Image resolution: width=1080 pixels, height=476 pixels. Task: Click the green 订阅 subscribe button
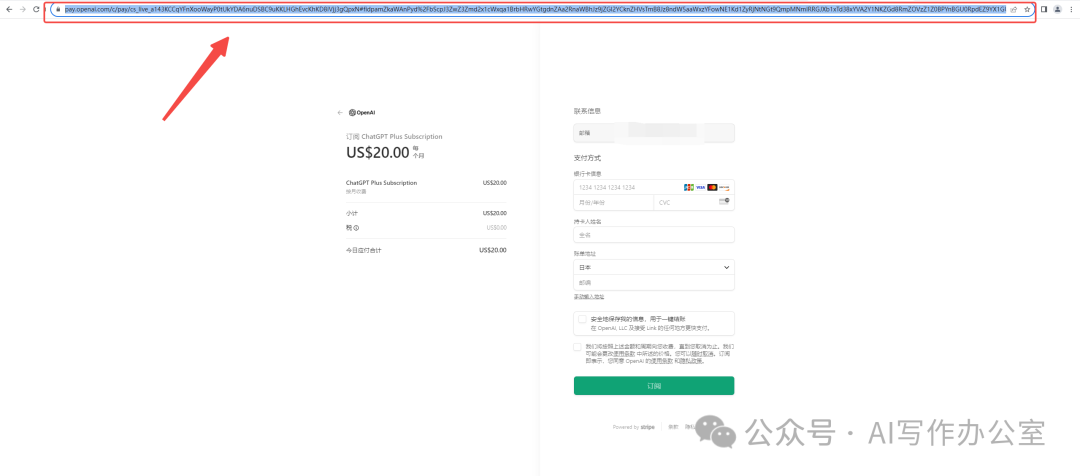[653, 385]
